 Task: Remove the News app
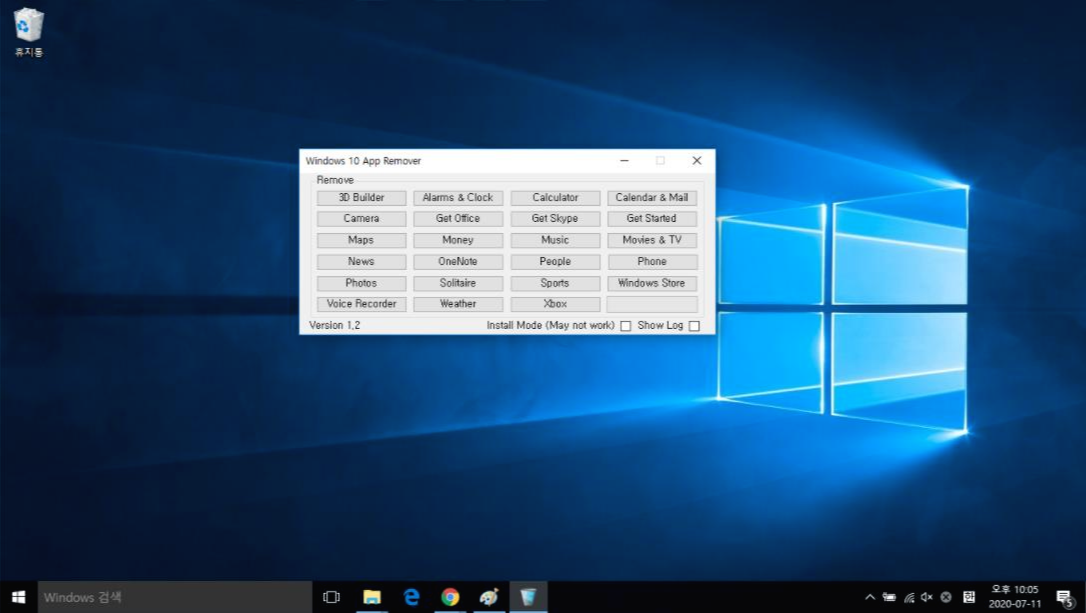pyautogui.click(x=362, y=262)
